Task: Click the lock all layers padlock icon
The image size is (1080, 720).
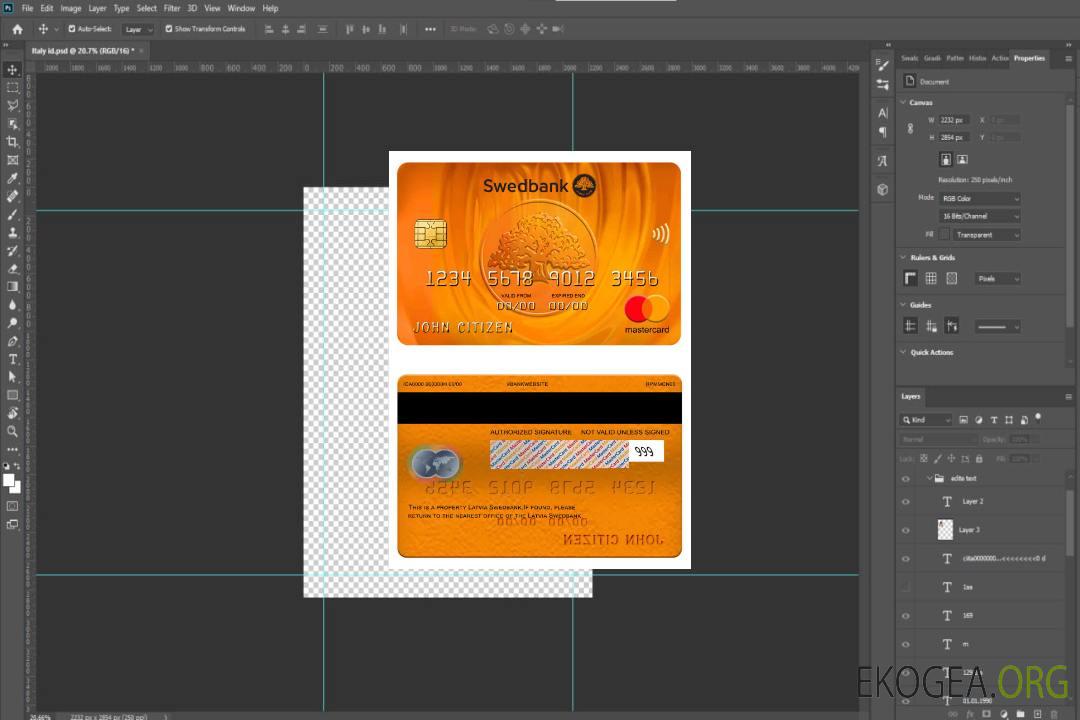Action: click(x=979, y=459)
